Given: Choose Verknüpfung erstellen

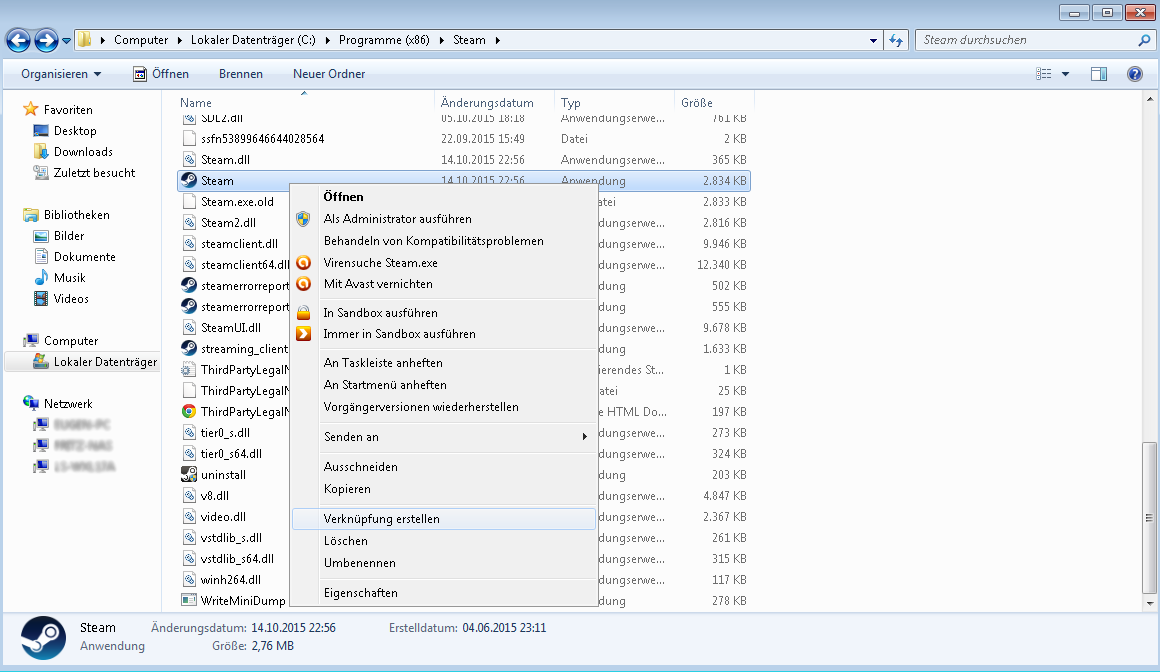Looking at the screenshot, I should [x=444, y=519].
